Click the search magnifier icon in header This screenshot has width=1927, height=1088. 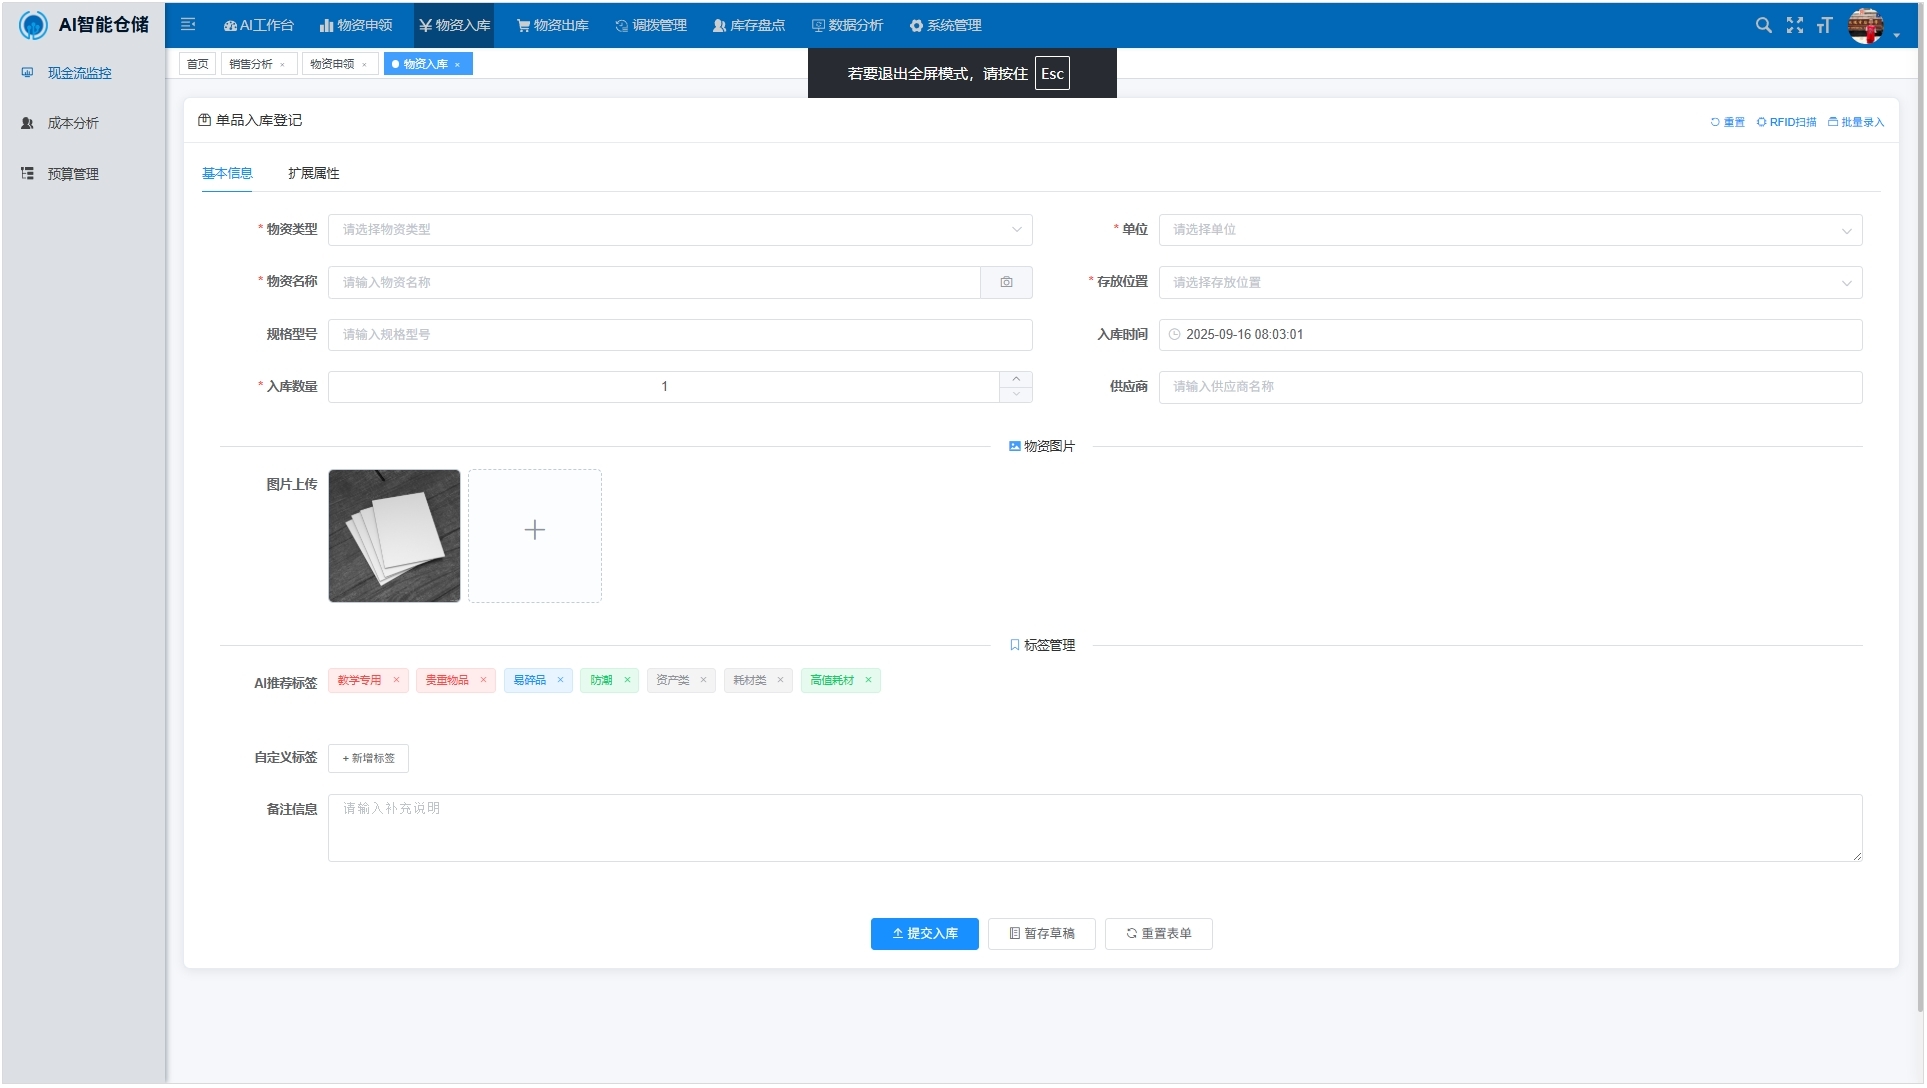point(1763,25)
